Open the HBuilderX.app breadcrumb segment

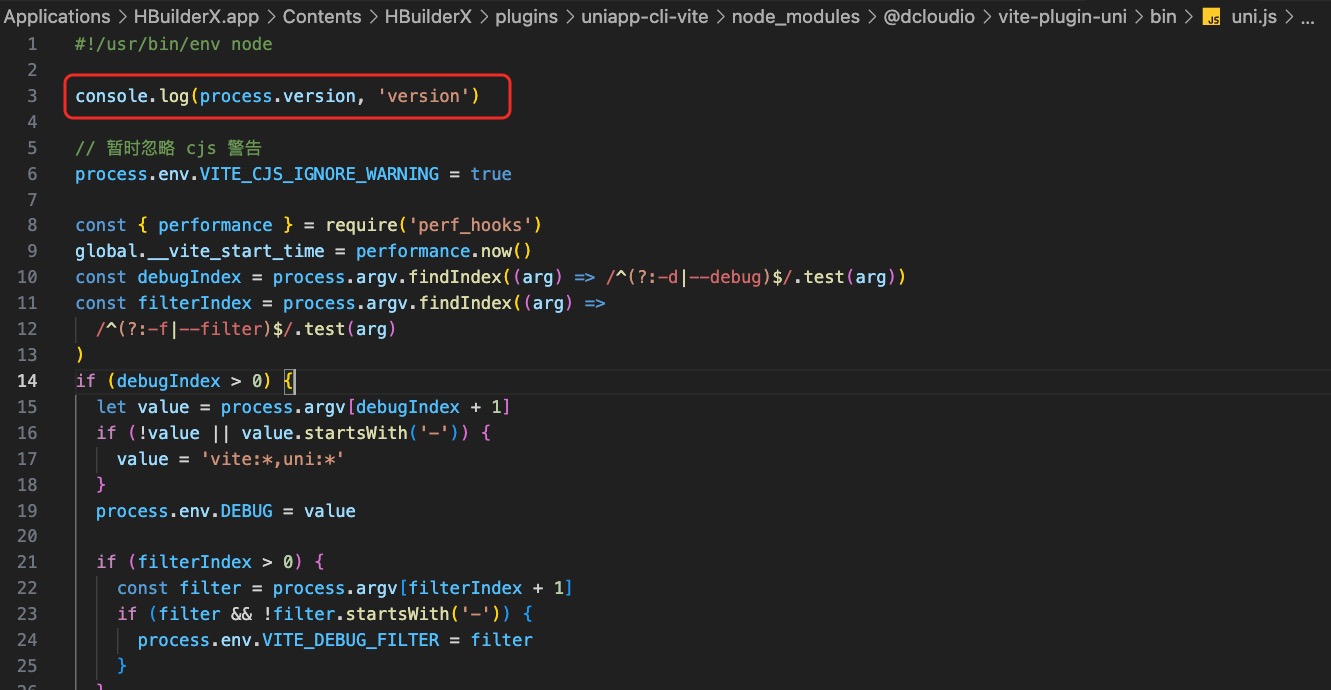point(197,17)
